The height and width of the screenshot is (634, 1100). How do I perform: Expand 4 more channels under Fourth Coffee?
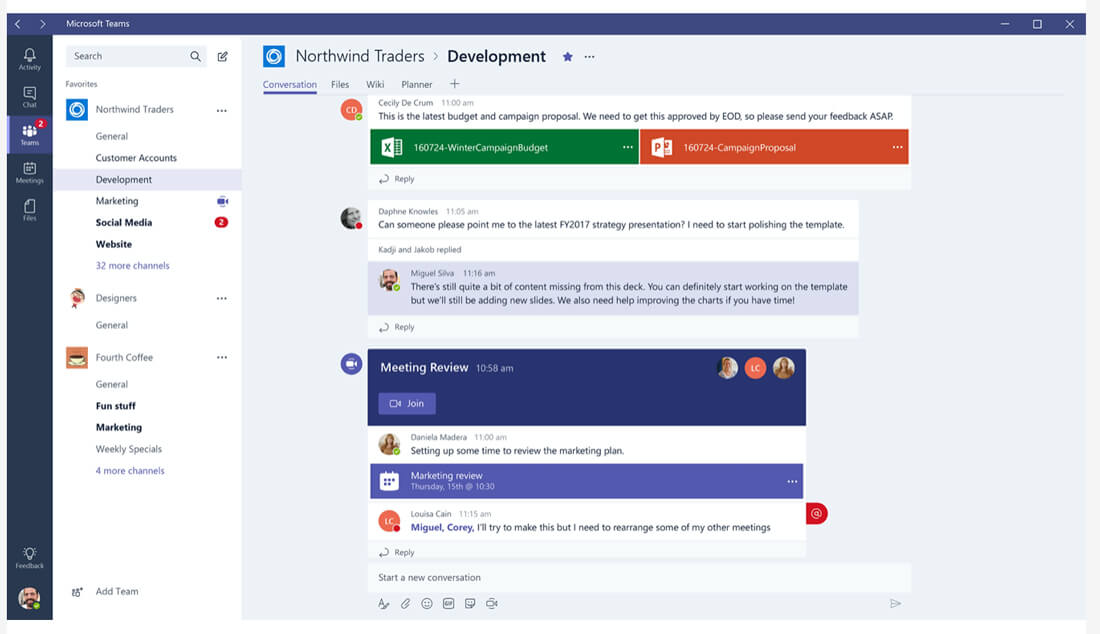(130, 471)
